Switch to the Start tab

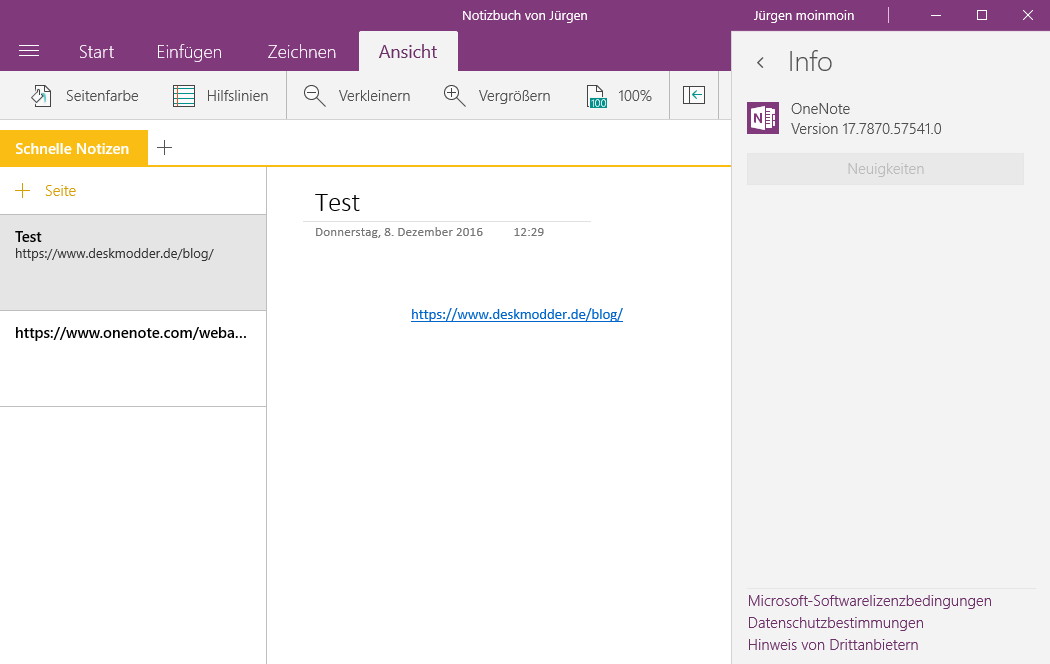[x=96, y=52]
